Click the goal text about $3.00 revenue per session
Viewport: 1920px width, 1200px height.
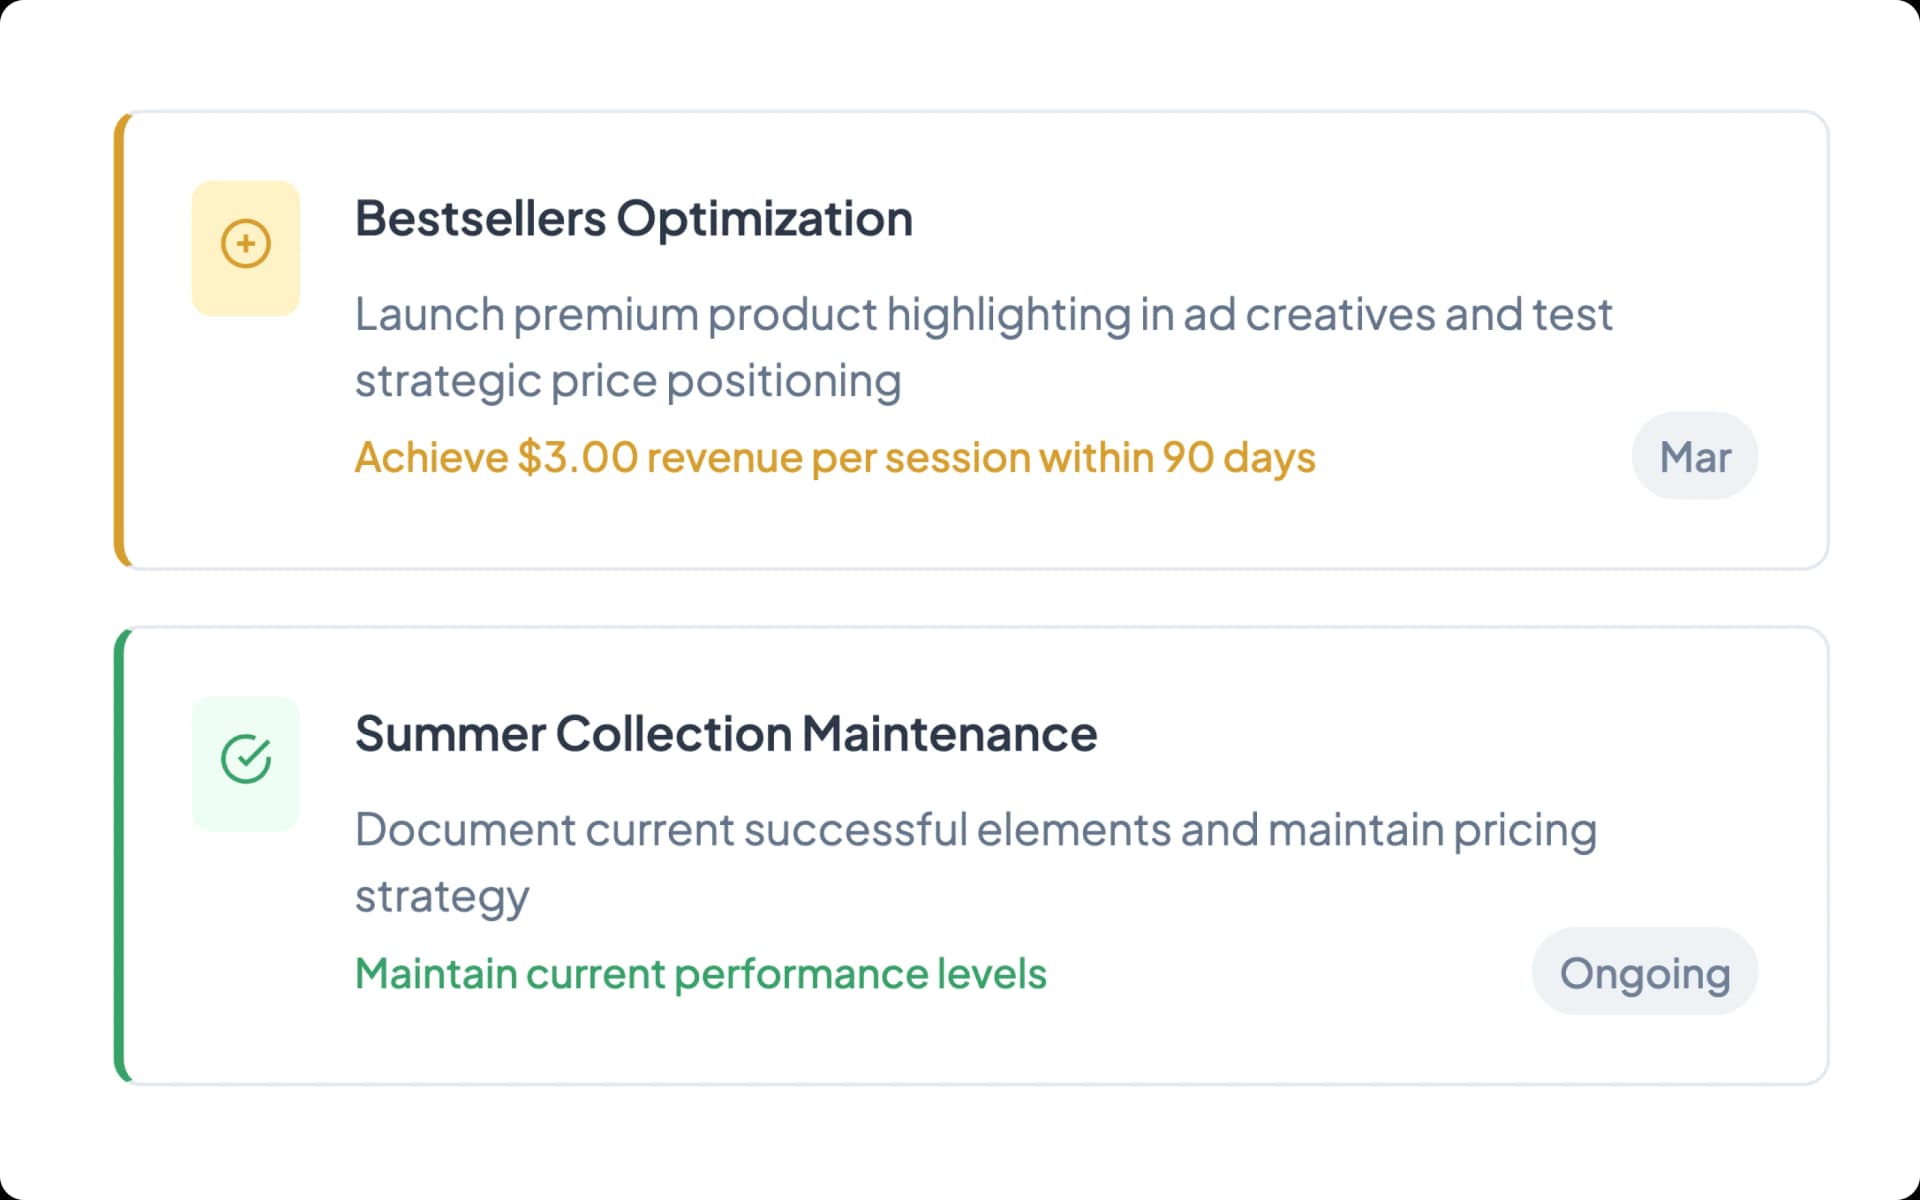coord(835,457)
